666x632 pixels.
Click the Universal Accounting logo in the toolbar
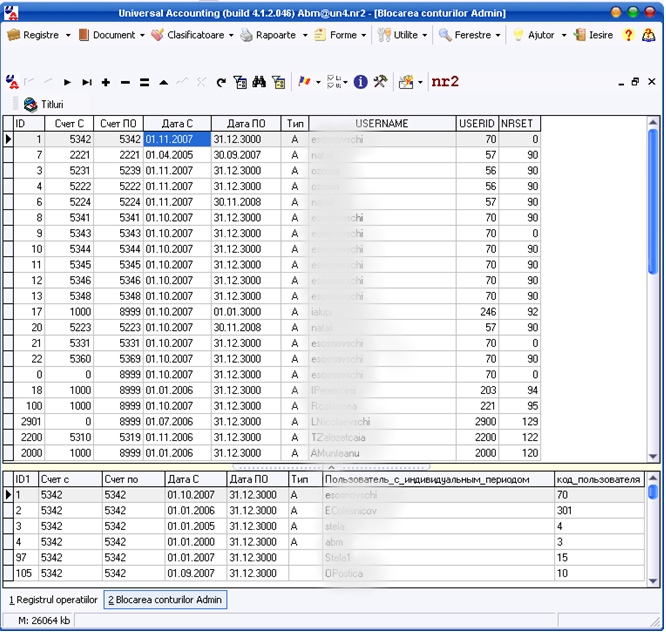tap(12, 82)
